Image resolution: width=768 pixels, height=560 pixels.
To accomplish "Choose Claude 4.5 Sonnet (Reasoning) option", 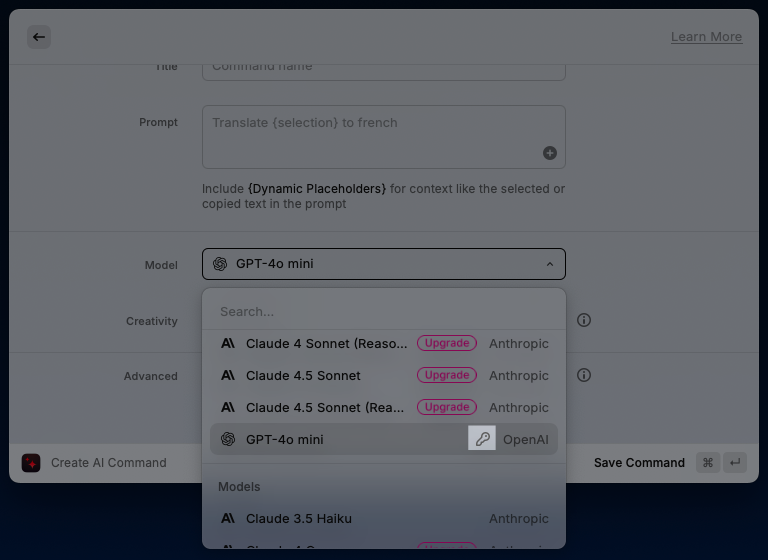I will coord(384,407).
